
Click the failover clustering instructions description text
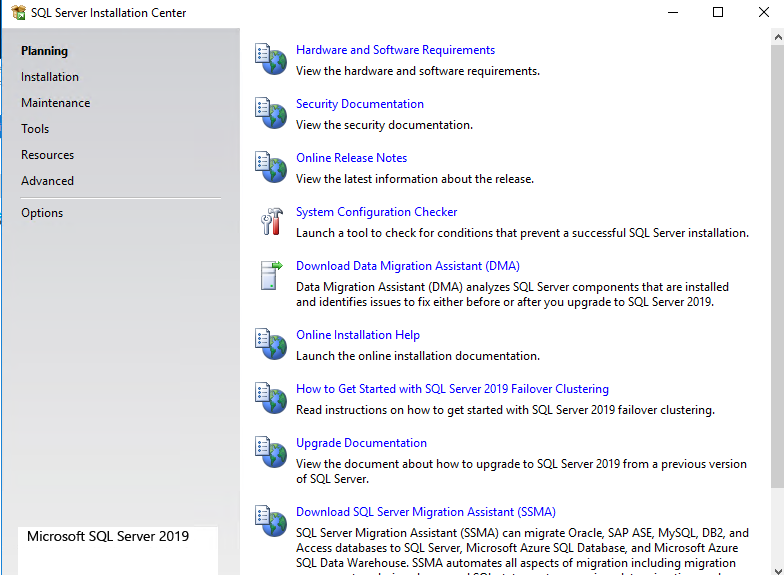(505, 410)
